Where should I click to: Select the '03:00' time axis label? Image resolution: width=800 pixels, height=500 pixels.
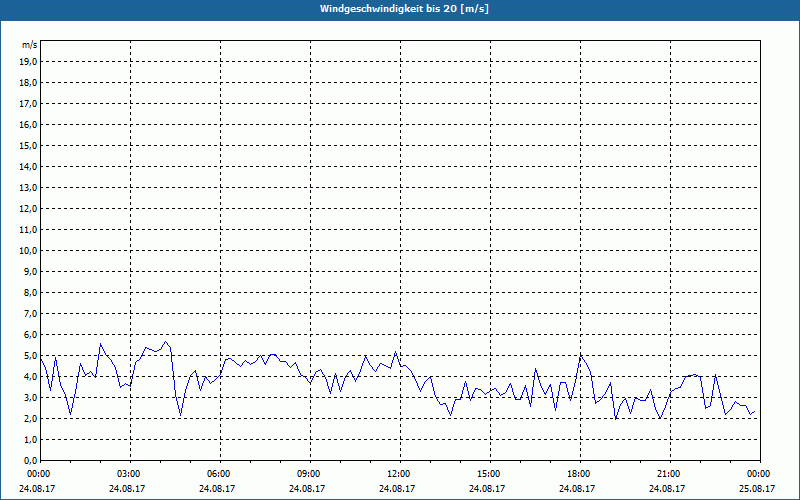pyautogui.click(x=129, y=474)
